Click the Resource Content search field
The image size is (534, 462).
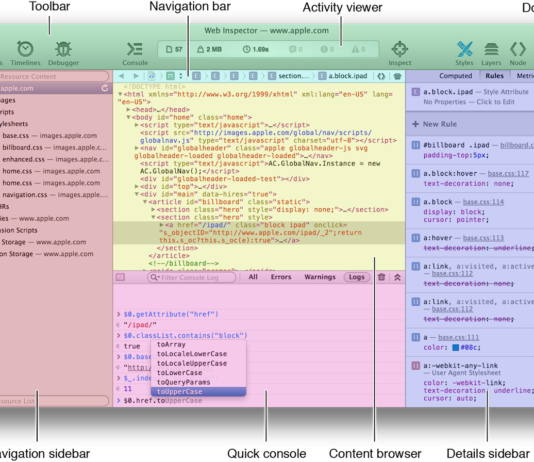click(53, 76)
